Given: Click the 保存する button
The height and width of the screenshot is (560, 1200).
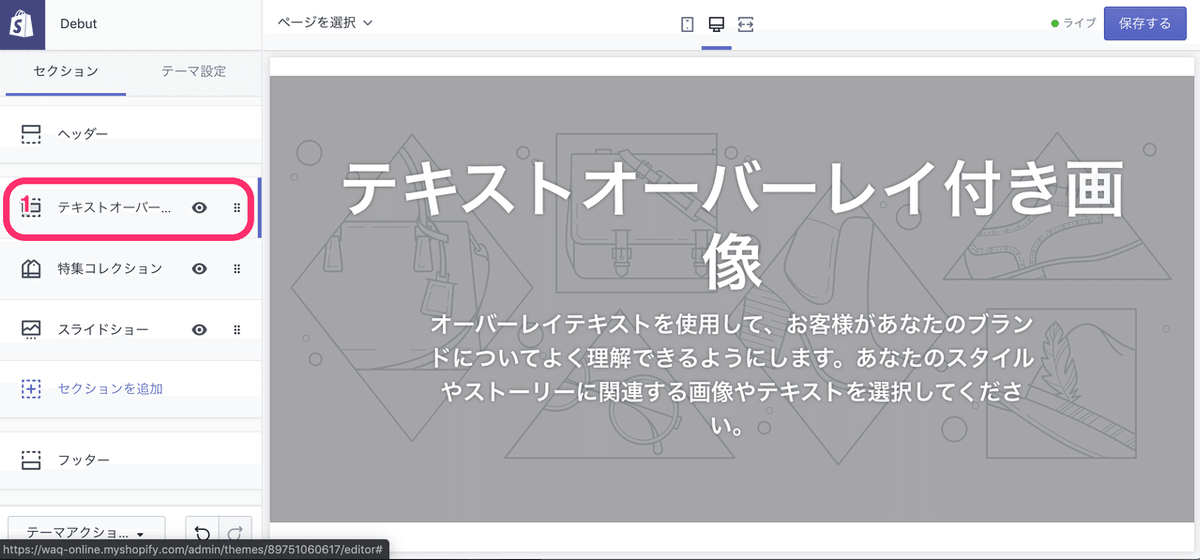Looking at the screenshot, I should pyautogui.click(x=1145, y=24).
